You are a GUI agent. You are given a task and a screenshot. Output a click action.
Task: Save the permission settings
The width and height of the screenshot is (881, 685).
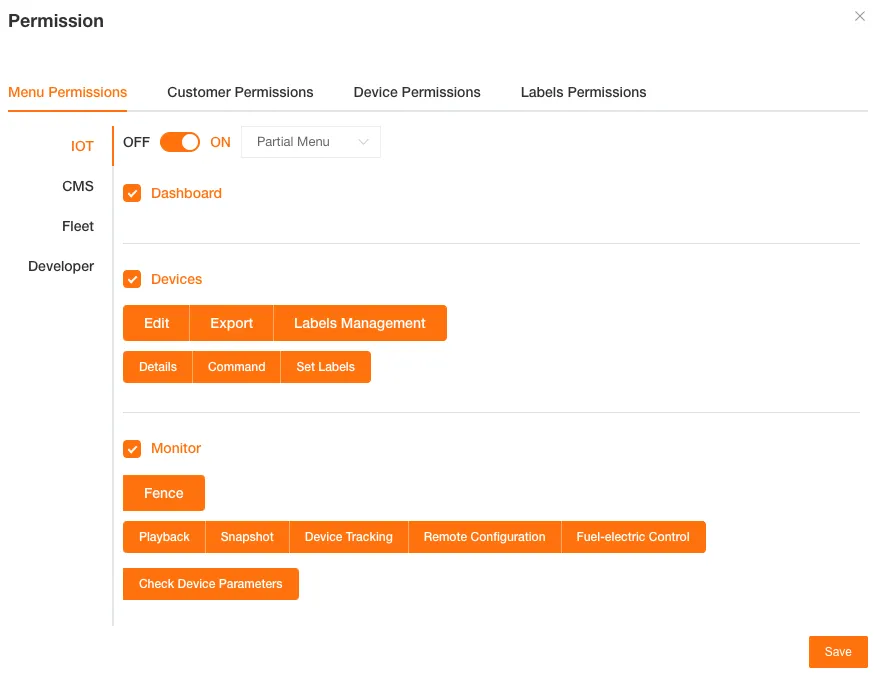[838, 652]
